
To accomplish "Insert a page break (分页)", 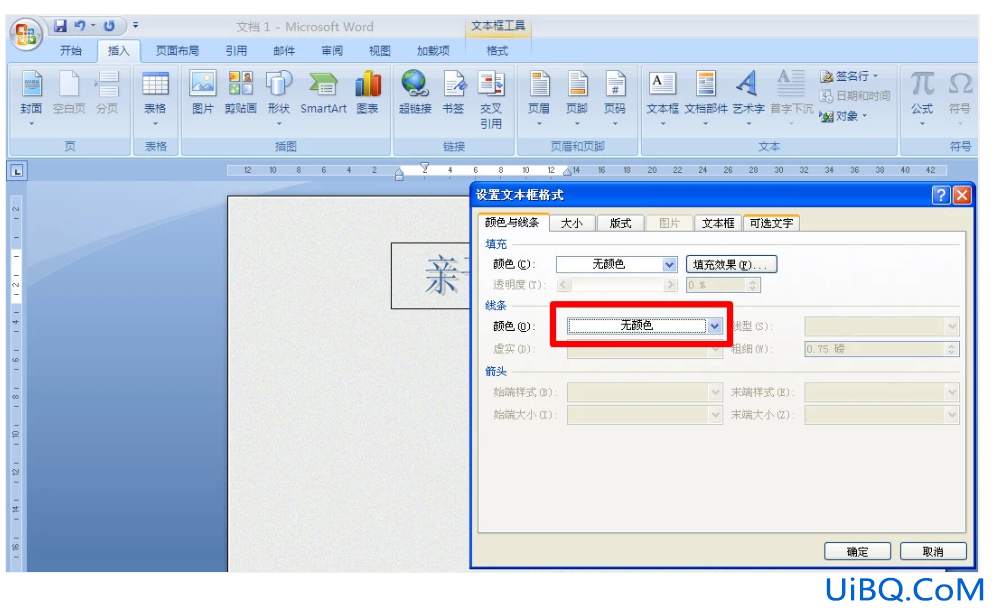I will tap(107, 94).
